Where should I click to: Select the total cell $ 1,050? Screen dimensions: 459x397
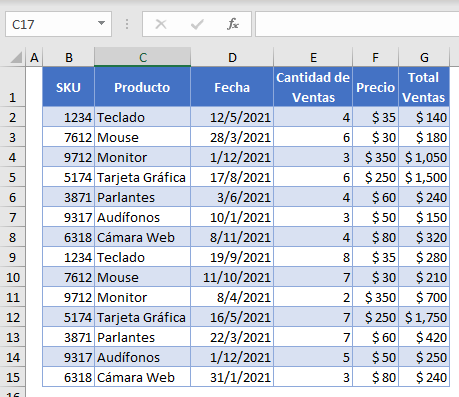[x=424, y=157]
